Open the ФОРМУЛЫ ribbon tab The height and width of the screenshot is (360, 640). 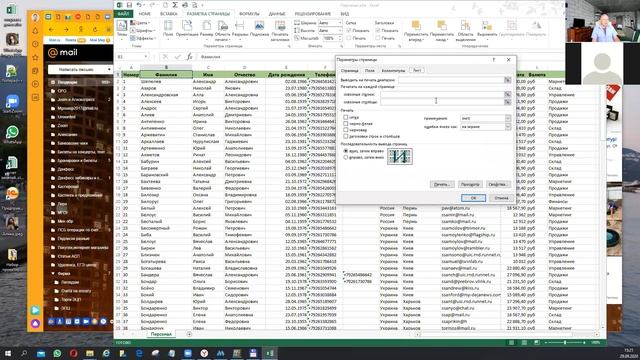[249, 13]
